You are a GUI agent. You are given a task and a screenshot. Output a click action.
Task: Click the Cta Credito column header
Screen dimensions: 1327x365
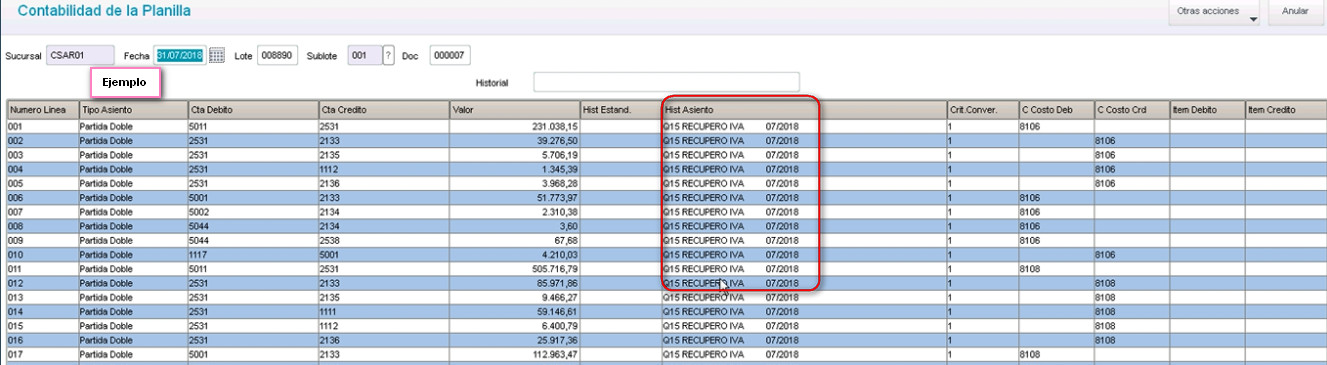384,109
